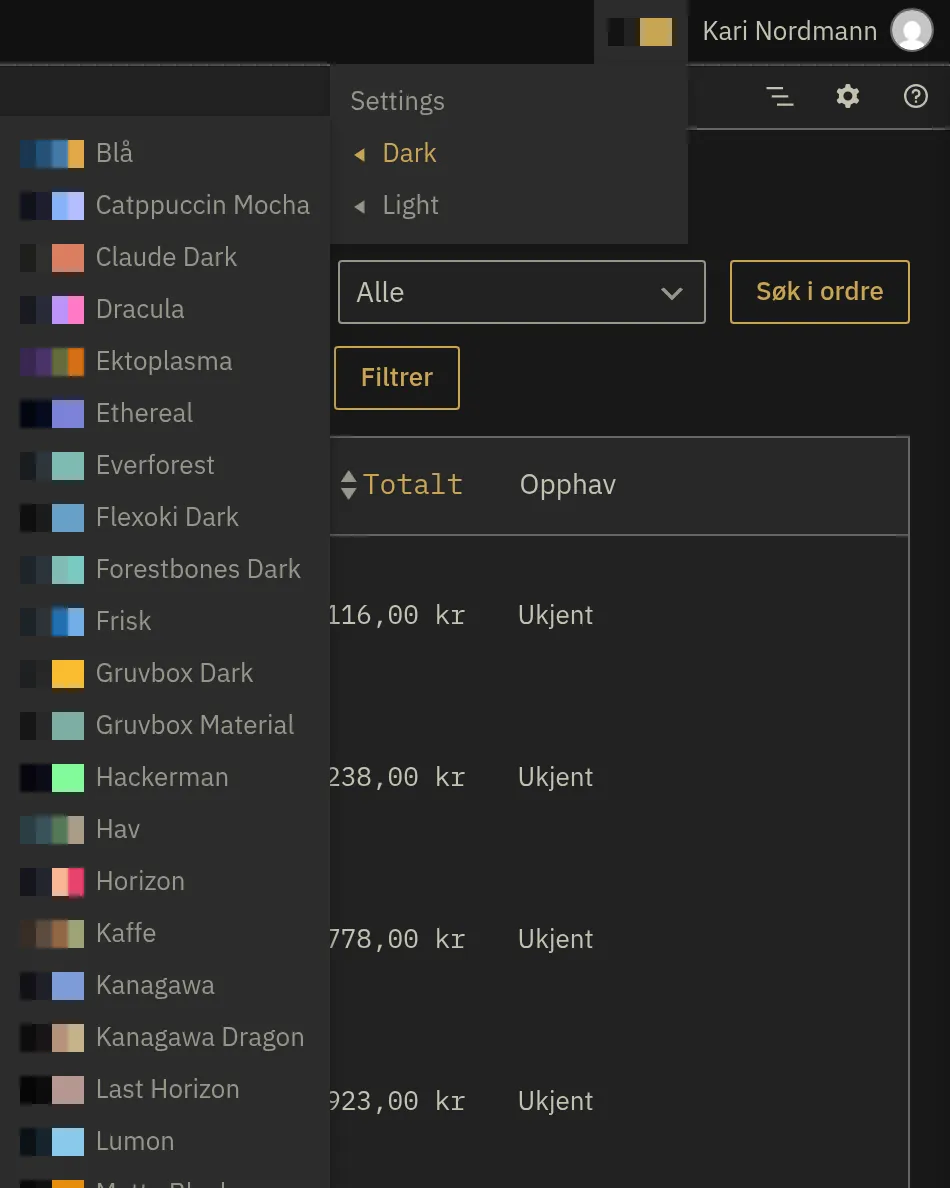
Task: Choose the Kanagawa Dragon theme
Action: tap(164, 1038)
